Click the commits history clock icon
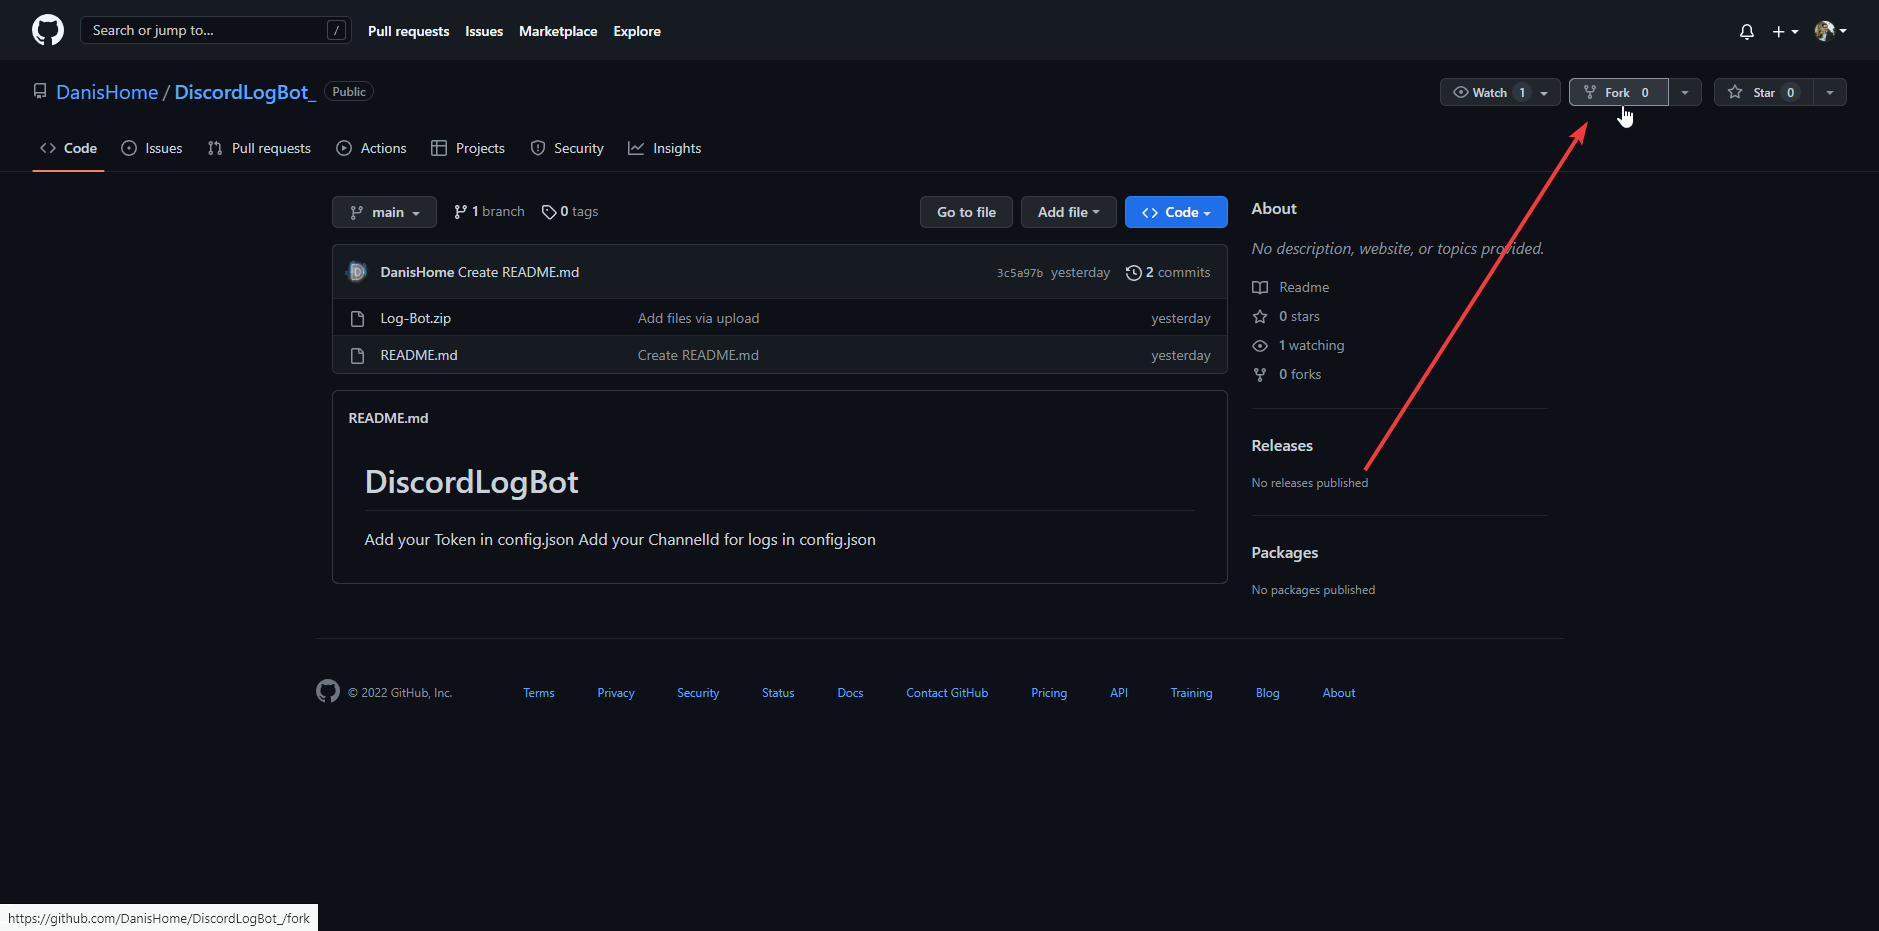The image size is (1879, 931). (x=1133, y=273)
